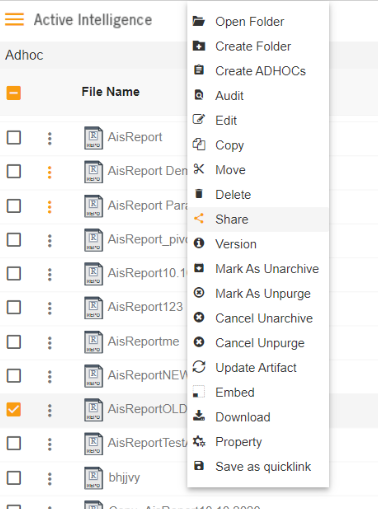Image resolution: width=378 pixels, height=509 pixels.
Task: Open the AisReportOLD file link
Action: [x=147, y=409]
